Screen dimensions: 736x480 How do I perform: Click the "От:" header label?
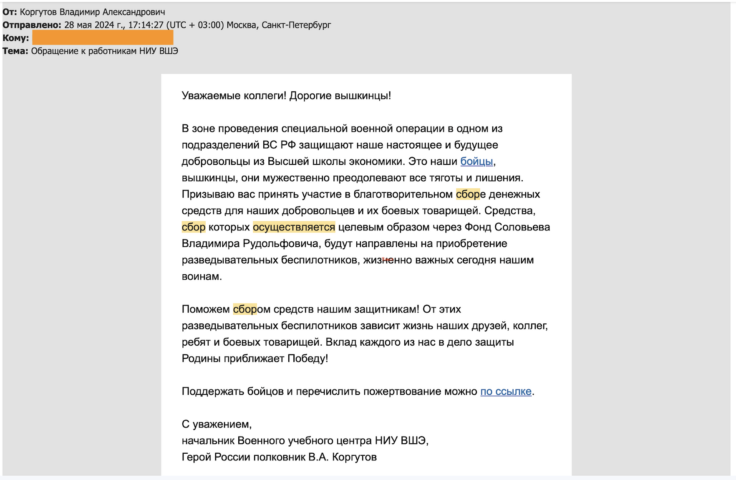(10, 10)
